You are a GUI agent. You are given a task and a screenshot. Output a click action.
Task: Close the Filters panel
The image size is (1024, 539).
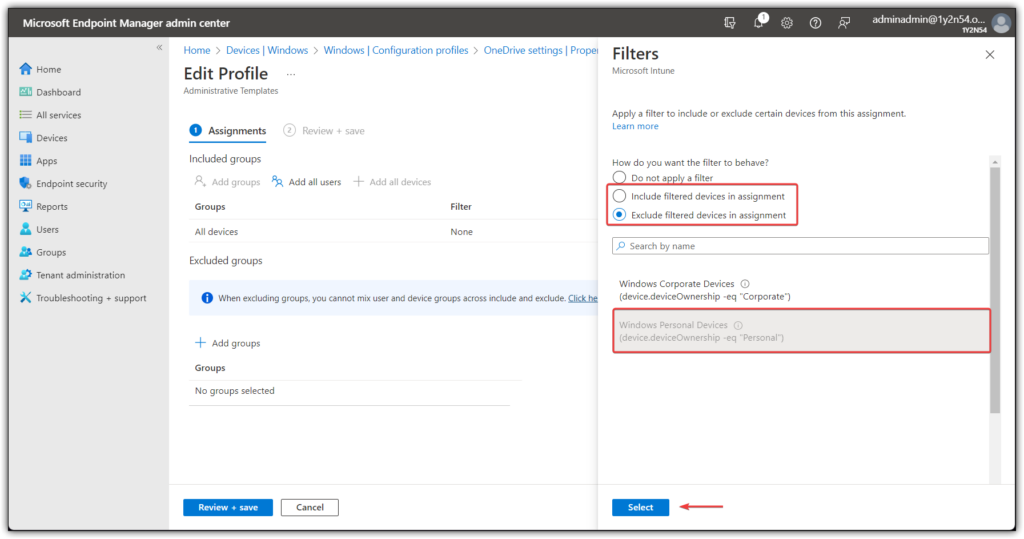coord(990,55)
